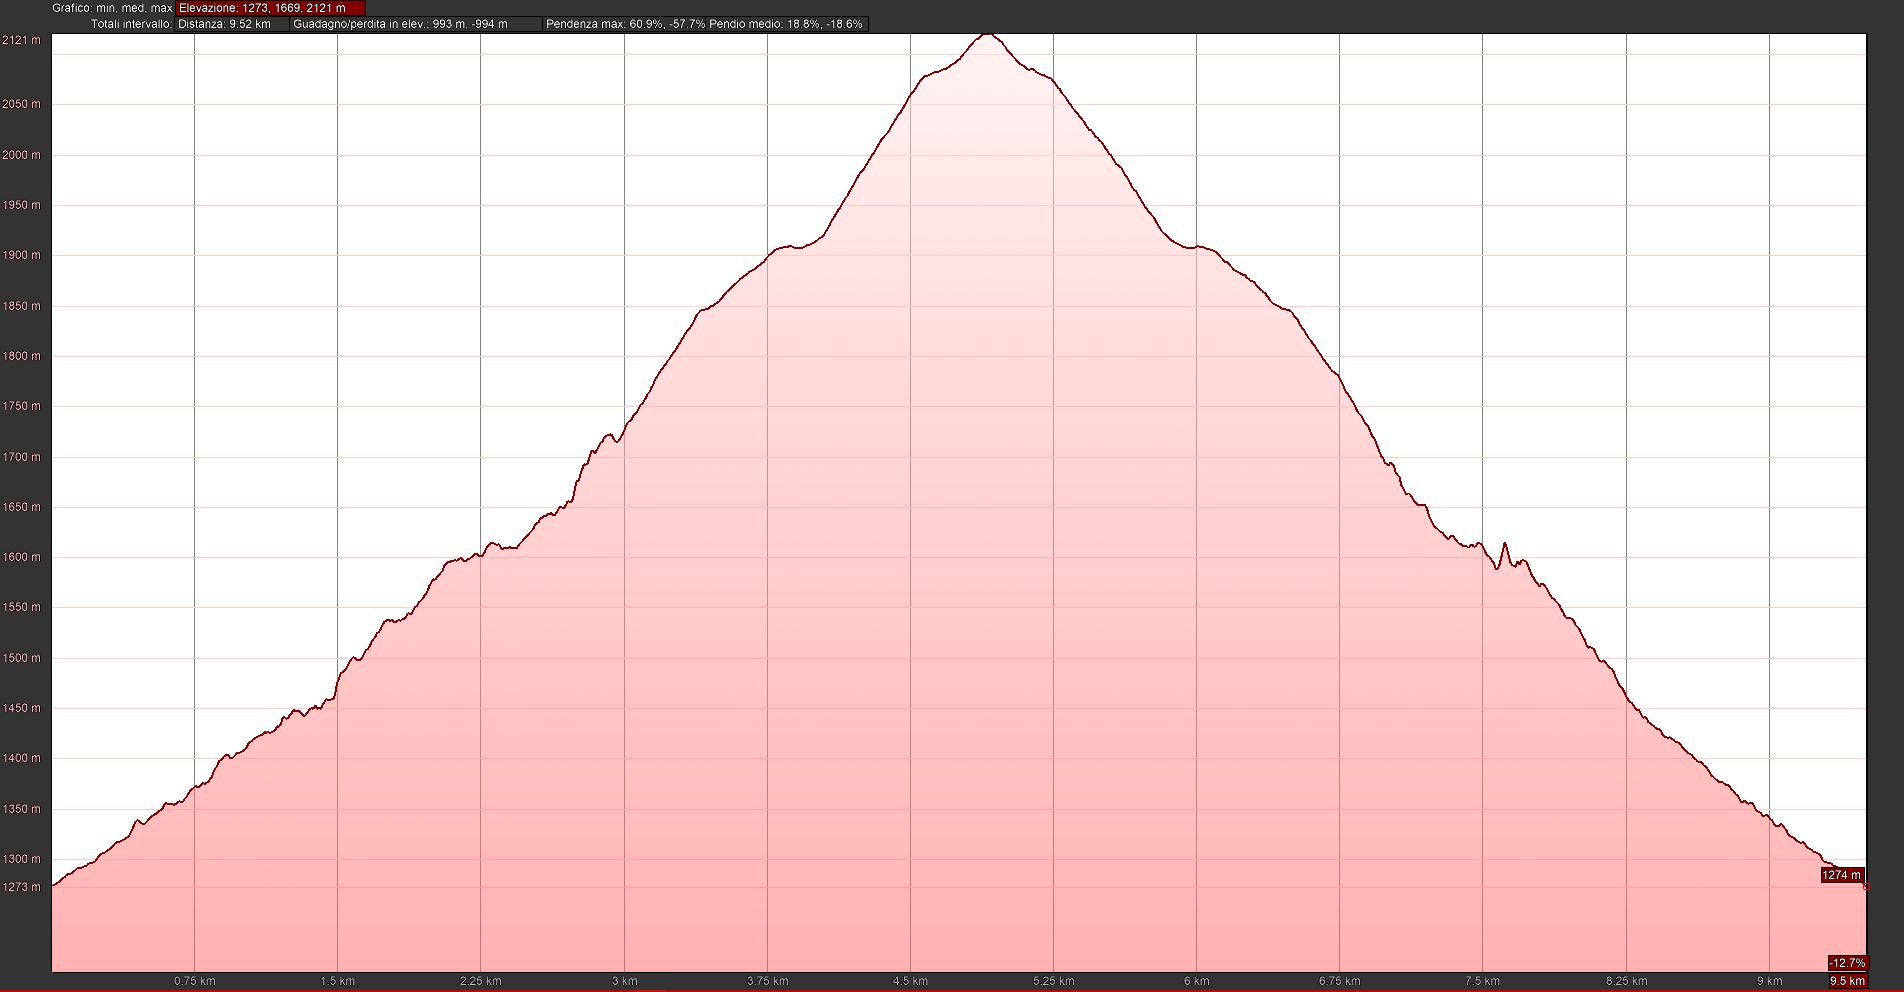This screenshot has width=1904, height=992.
Task: Click the 4.5 km distance axis label
Action: pyautogui.click(x=910, y=981)
